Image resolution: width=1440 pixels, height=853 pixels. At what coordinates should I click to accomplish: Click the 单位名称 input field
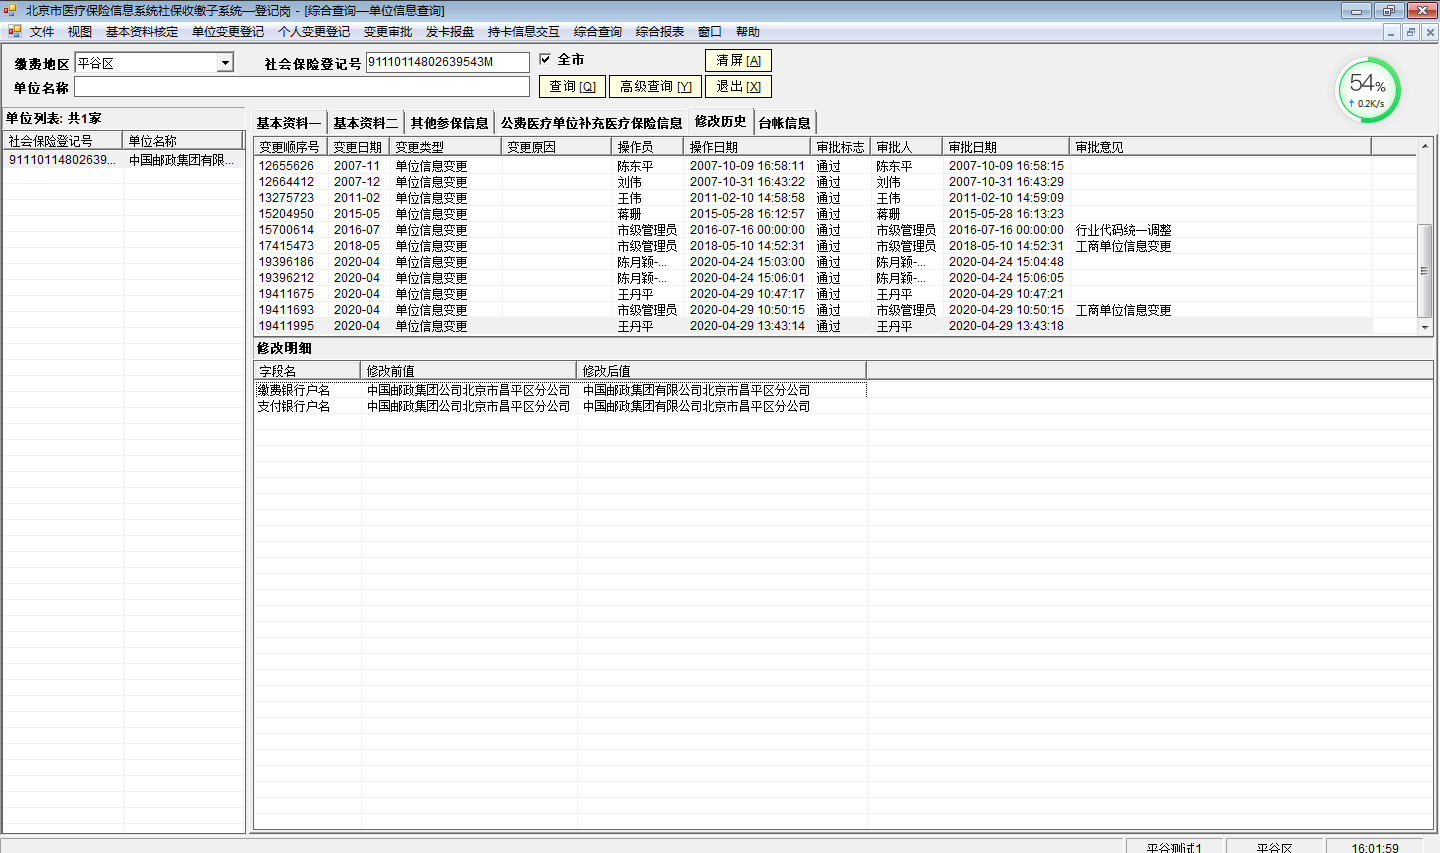point(301,87)
